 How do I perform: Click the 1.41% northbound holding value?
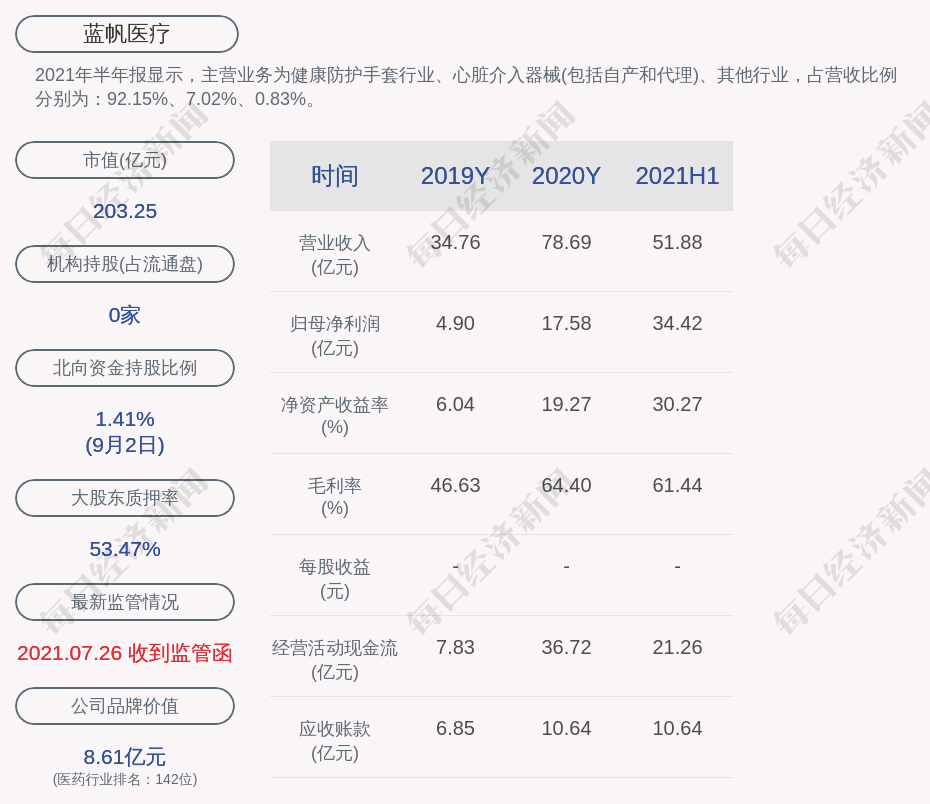(x=125, y=419)
